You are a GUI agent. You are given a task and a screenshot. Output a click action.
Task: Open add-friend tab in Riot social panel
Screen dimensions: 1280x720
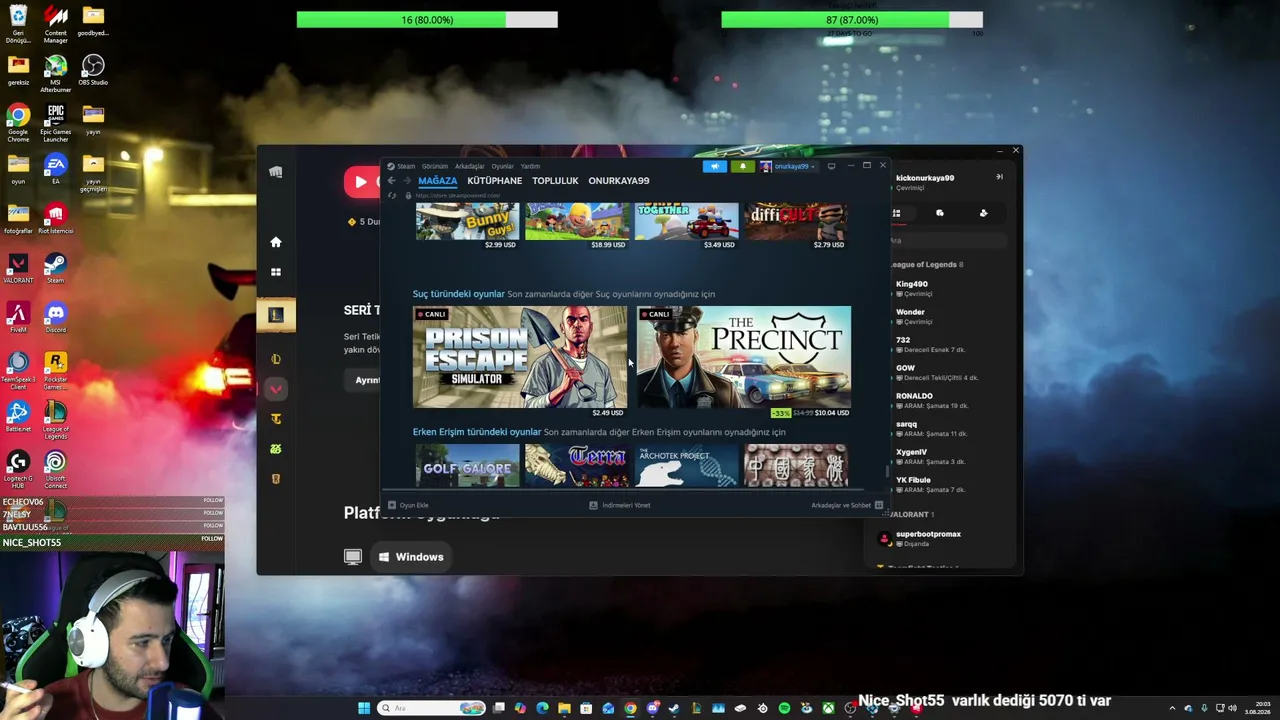point(983,213)
